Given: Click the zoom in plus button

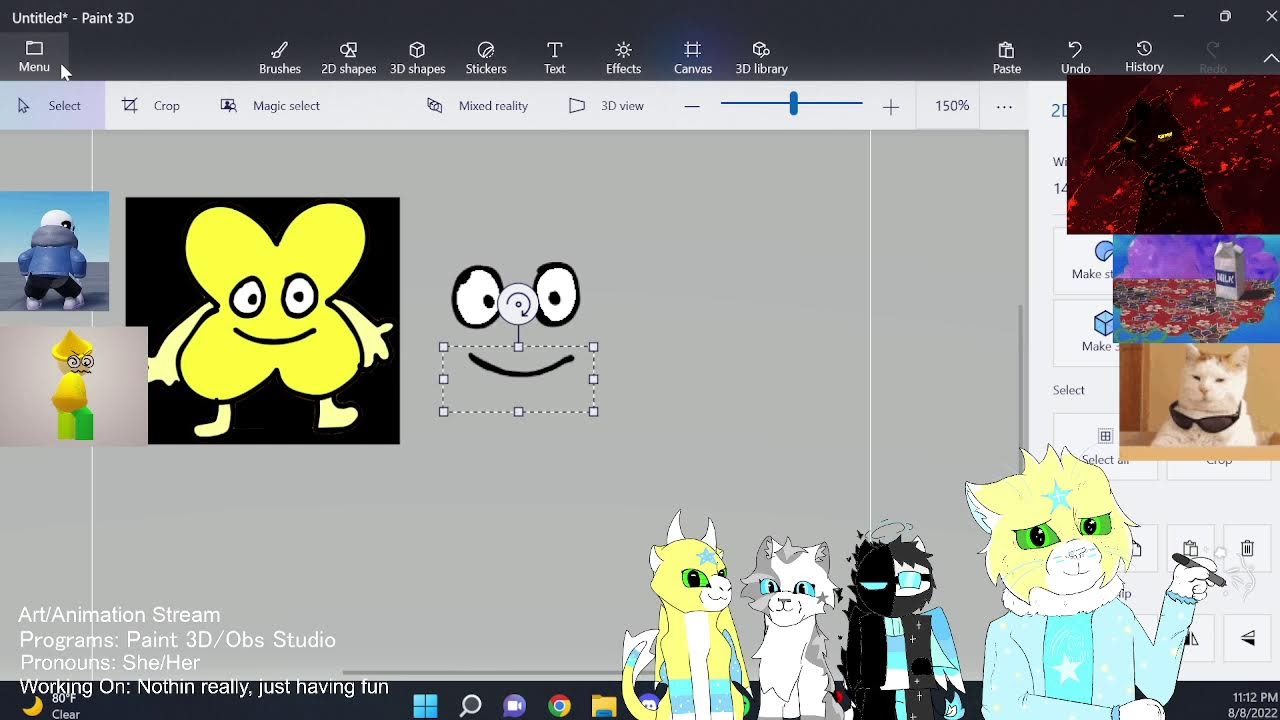Looking at the screenshot, I should tap(890, 106).
